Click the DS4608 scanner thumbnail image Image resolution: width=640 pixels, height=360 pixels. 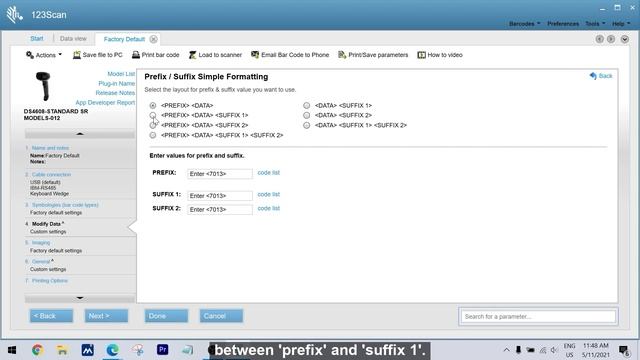click(43, 86)
